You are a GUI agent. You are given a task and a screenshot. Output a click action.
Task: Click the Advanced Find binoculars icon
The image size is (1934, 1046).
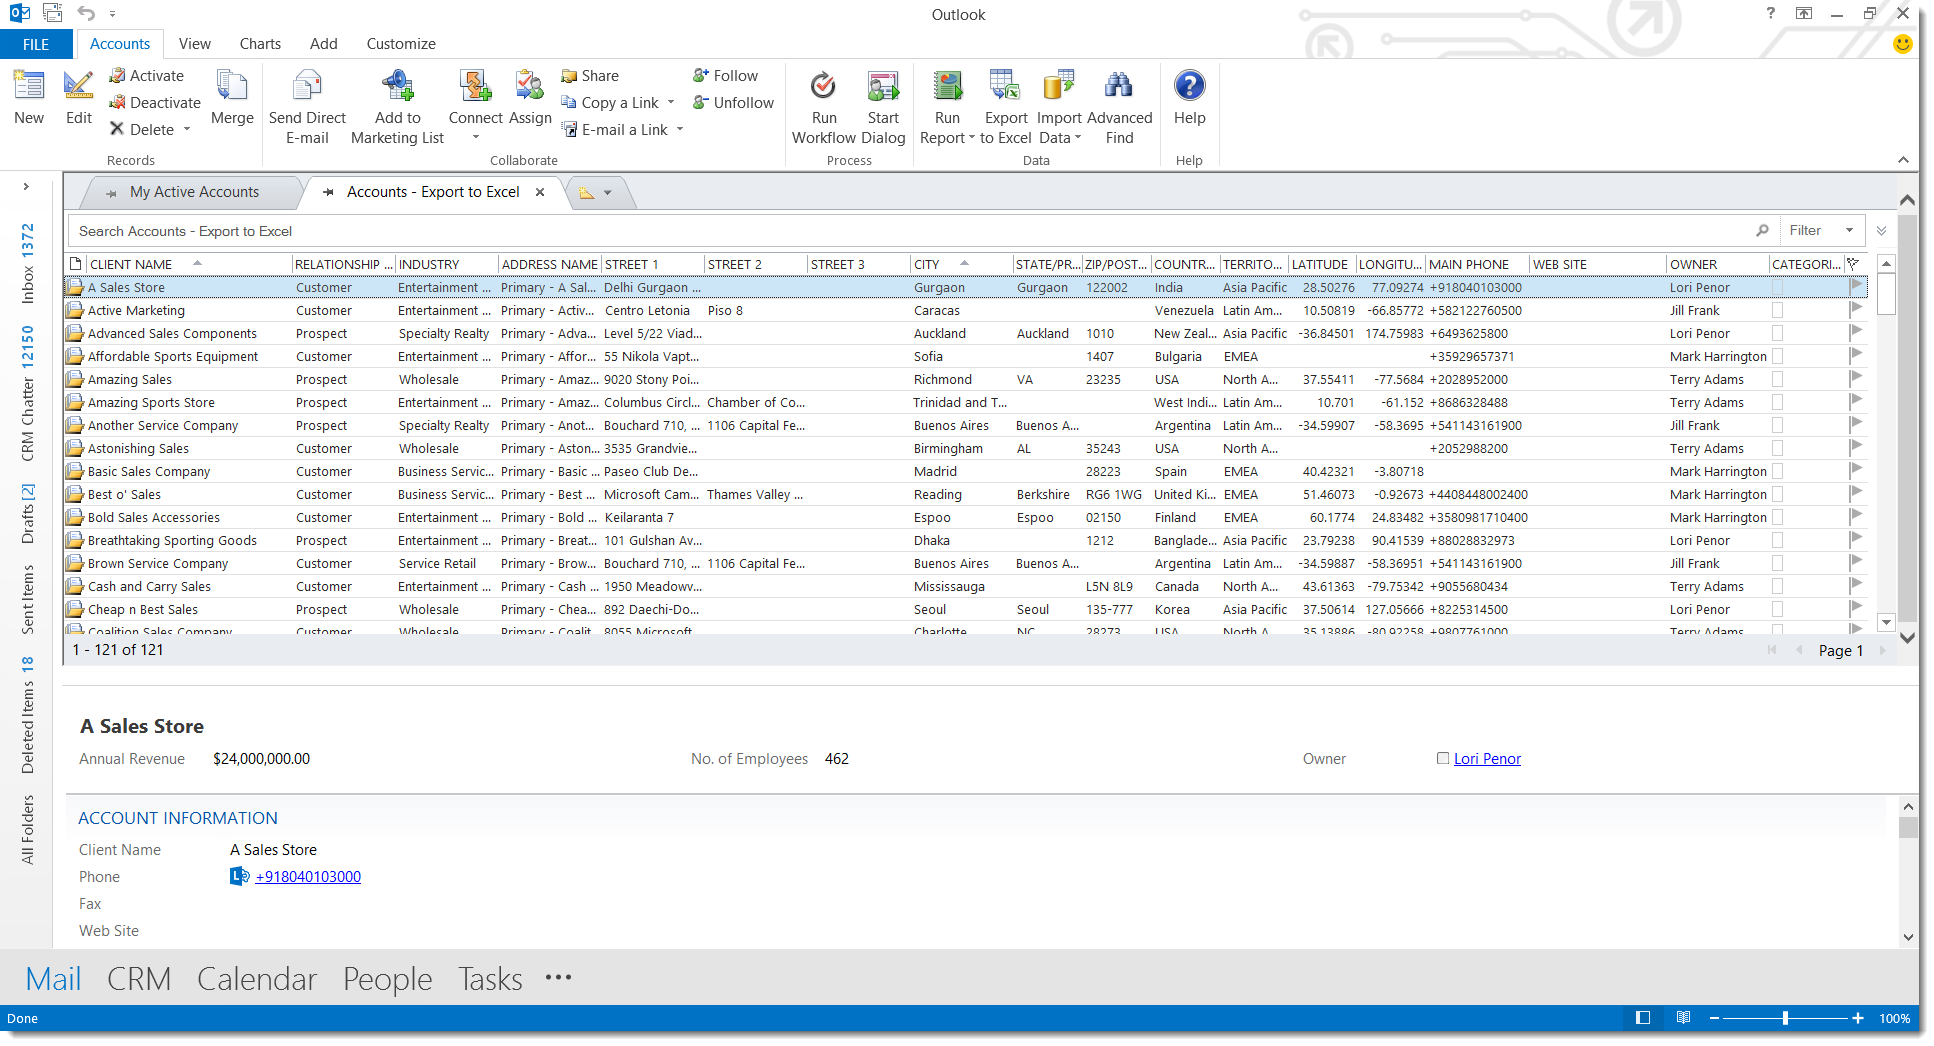1119,88
